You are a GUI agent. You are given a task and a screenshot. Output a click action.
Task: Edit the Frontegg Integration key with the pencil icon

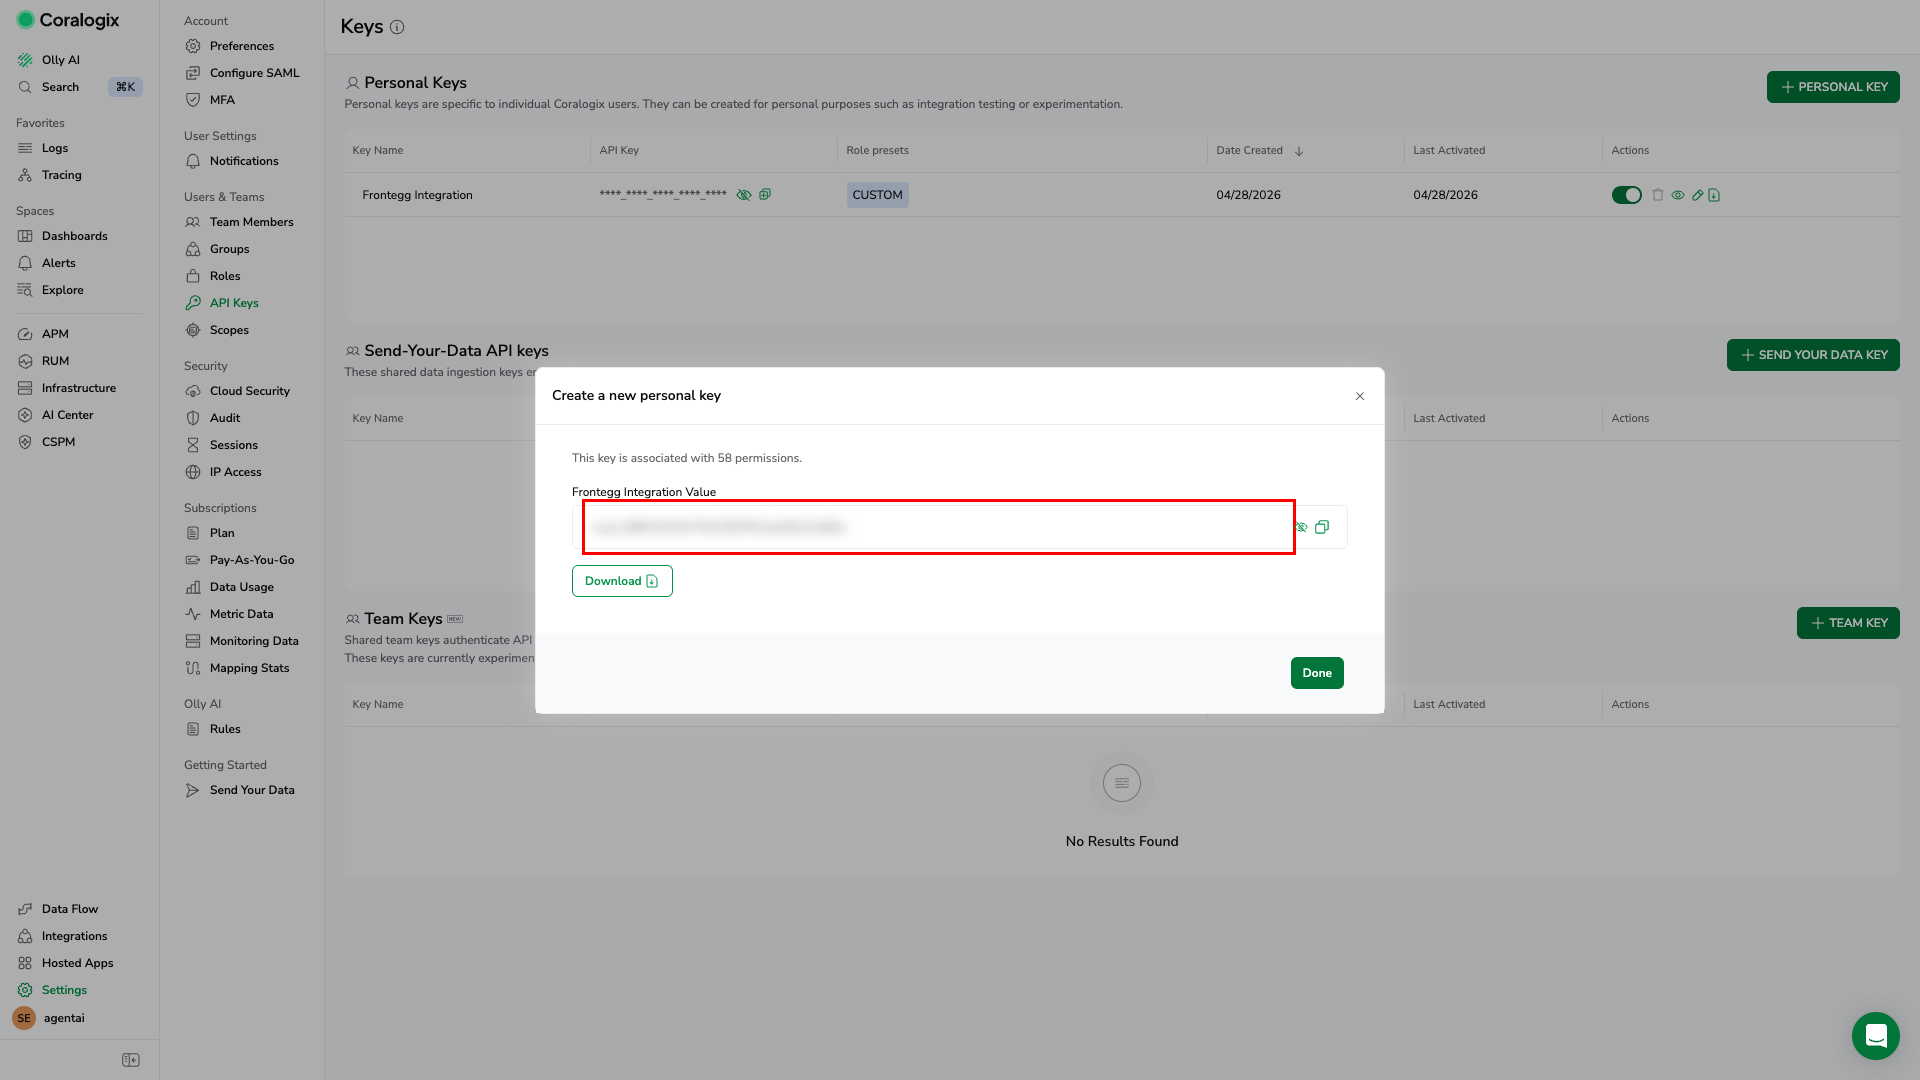coord(1697,195)
